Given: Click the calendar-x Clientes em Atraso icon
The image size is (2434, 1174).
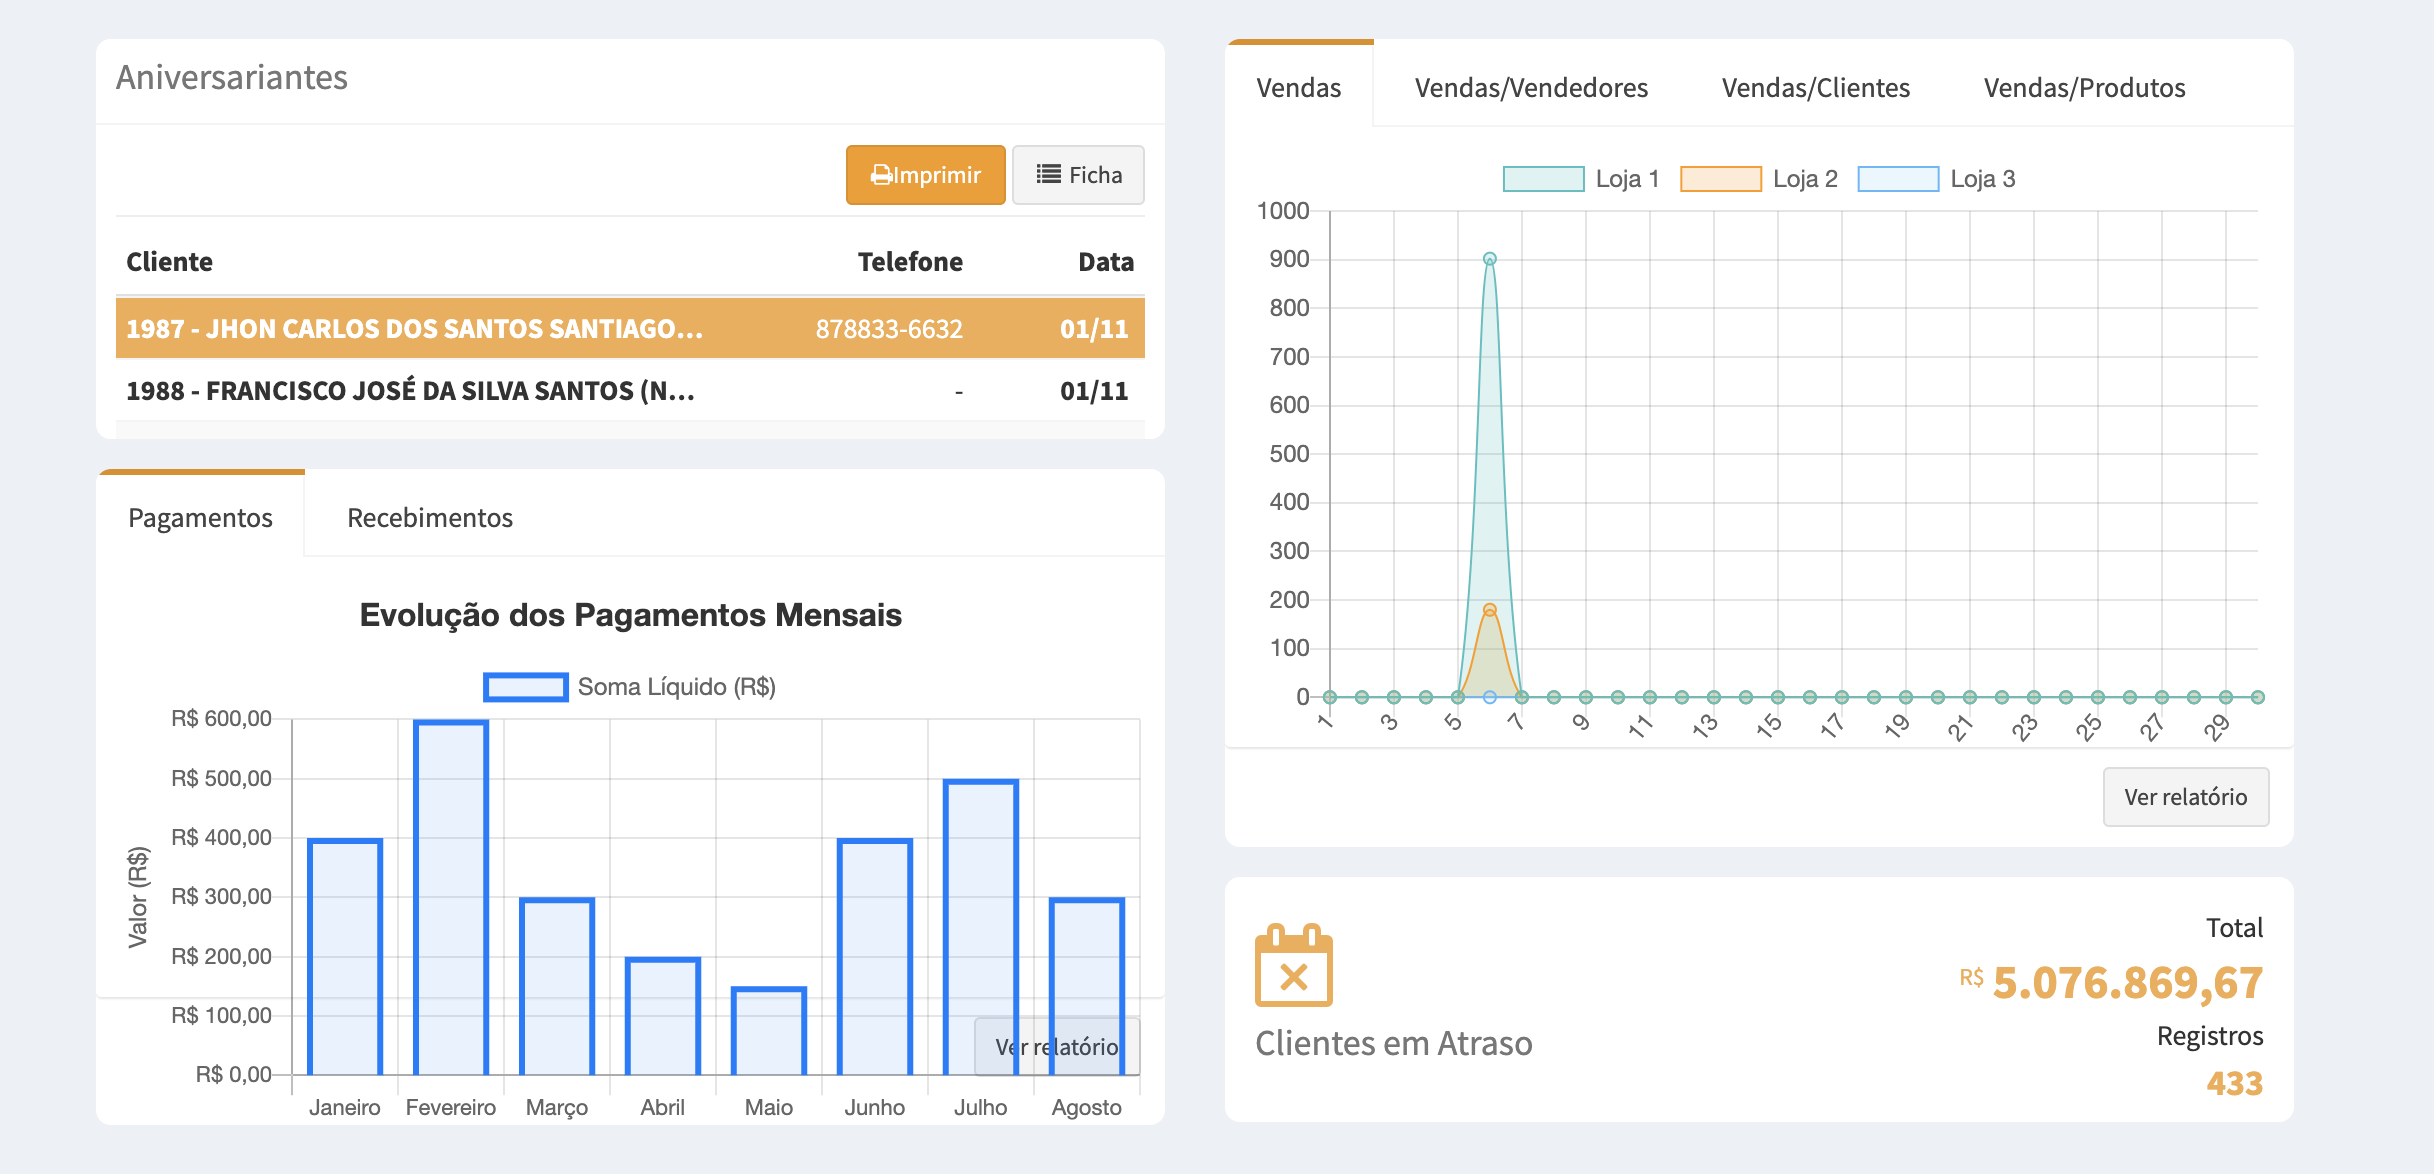Looking at the screenshot, I should (1293, 966).
